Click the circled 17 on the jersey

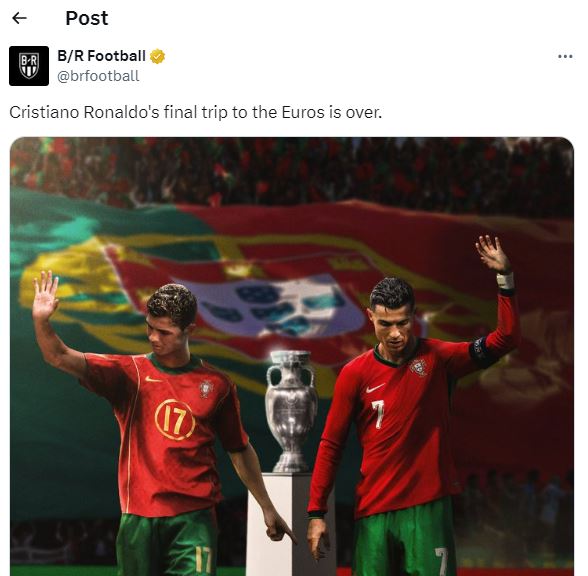pyautogui.click(x=174, y=420)
